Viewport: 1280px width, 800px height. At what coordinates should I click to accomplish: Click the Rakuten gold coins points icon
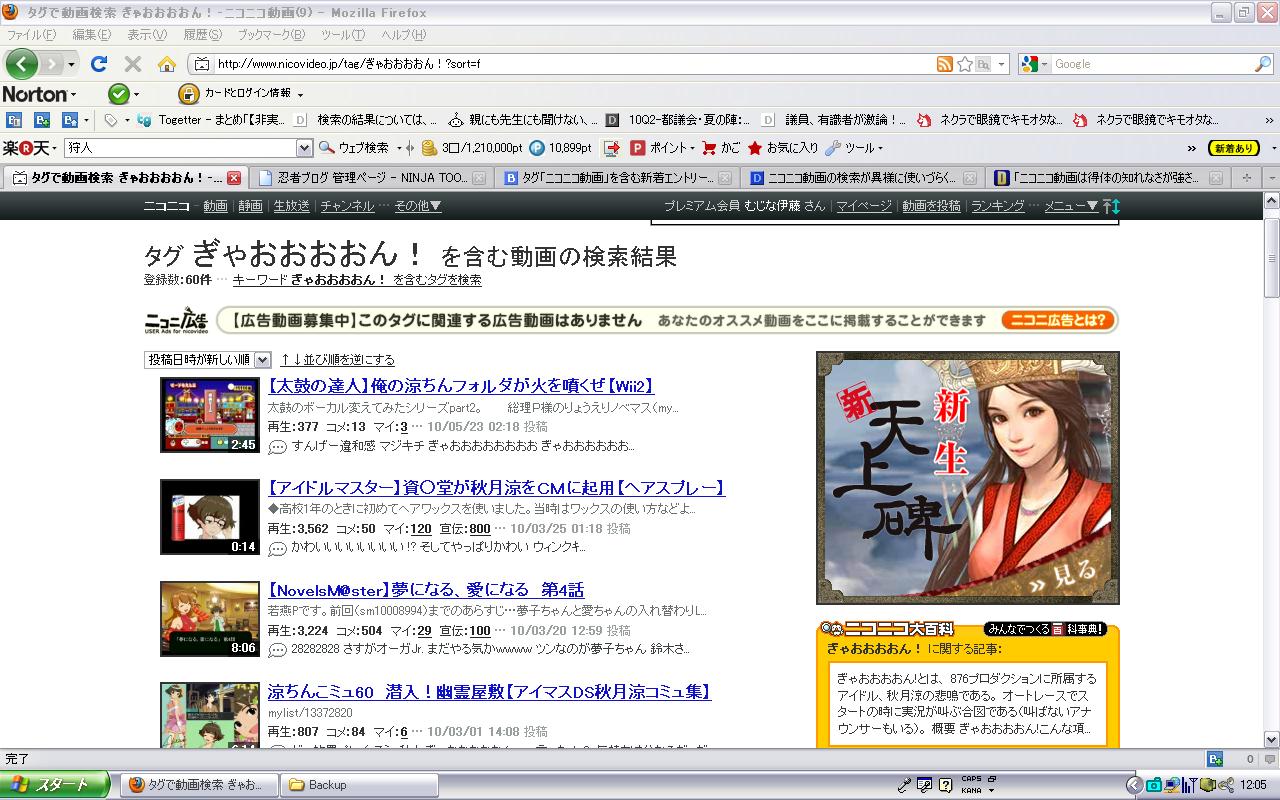point(429,148)
